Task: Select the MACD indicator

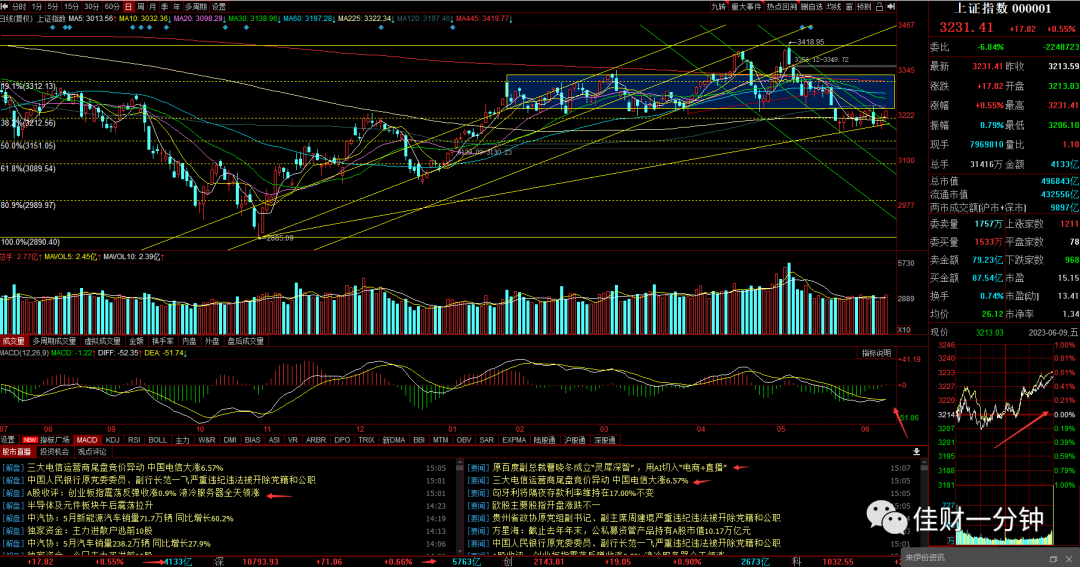Action: pos(87,440)
